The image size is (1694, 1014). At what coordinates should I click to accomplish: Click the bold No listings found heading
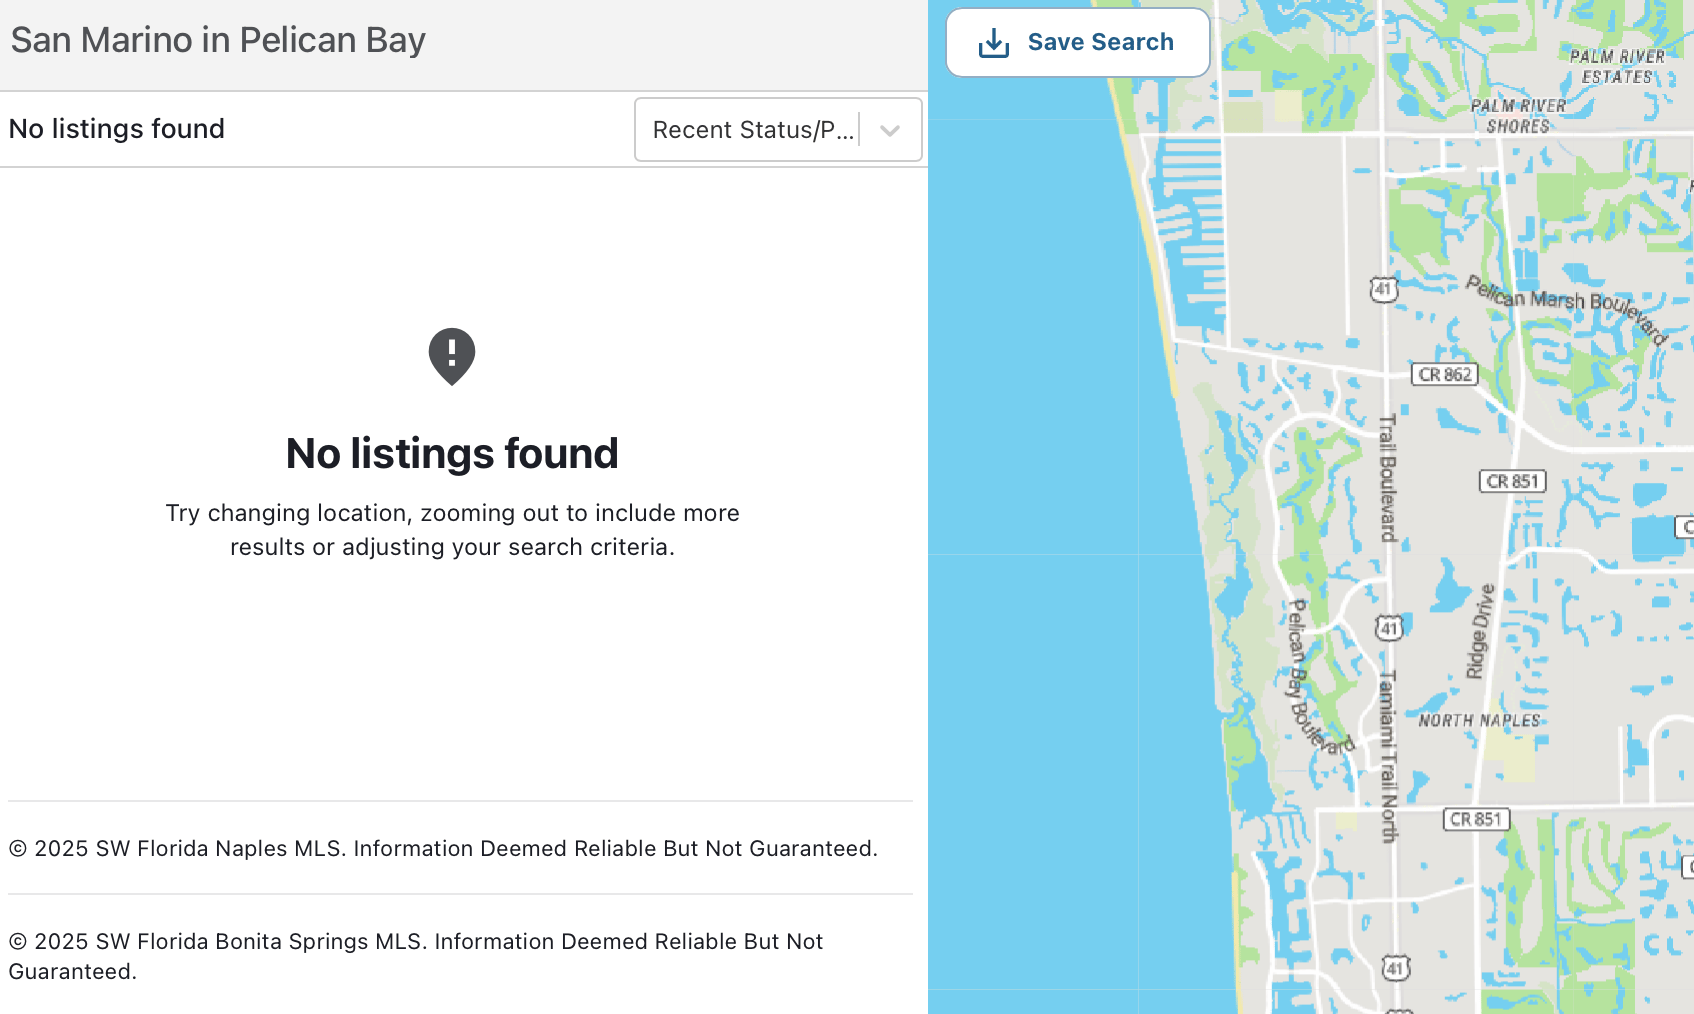tap(452, 454)
